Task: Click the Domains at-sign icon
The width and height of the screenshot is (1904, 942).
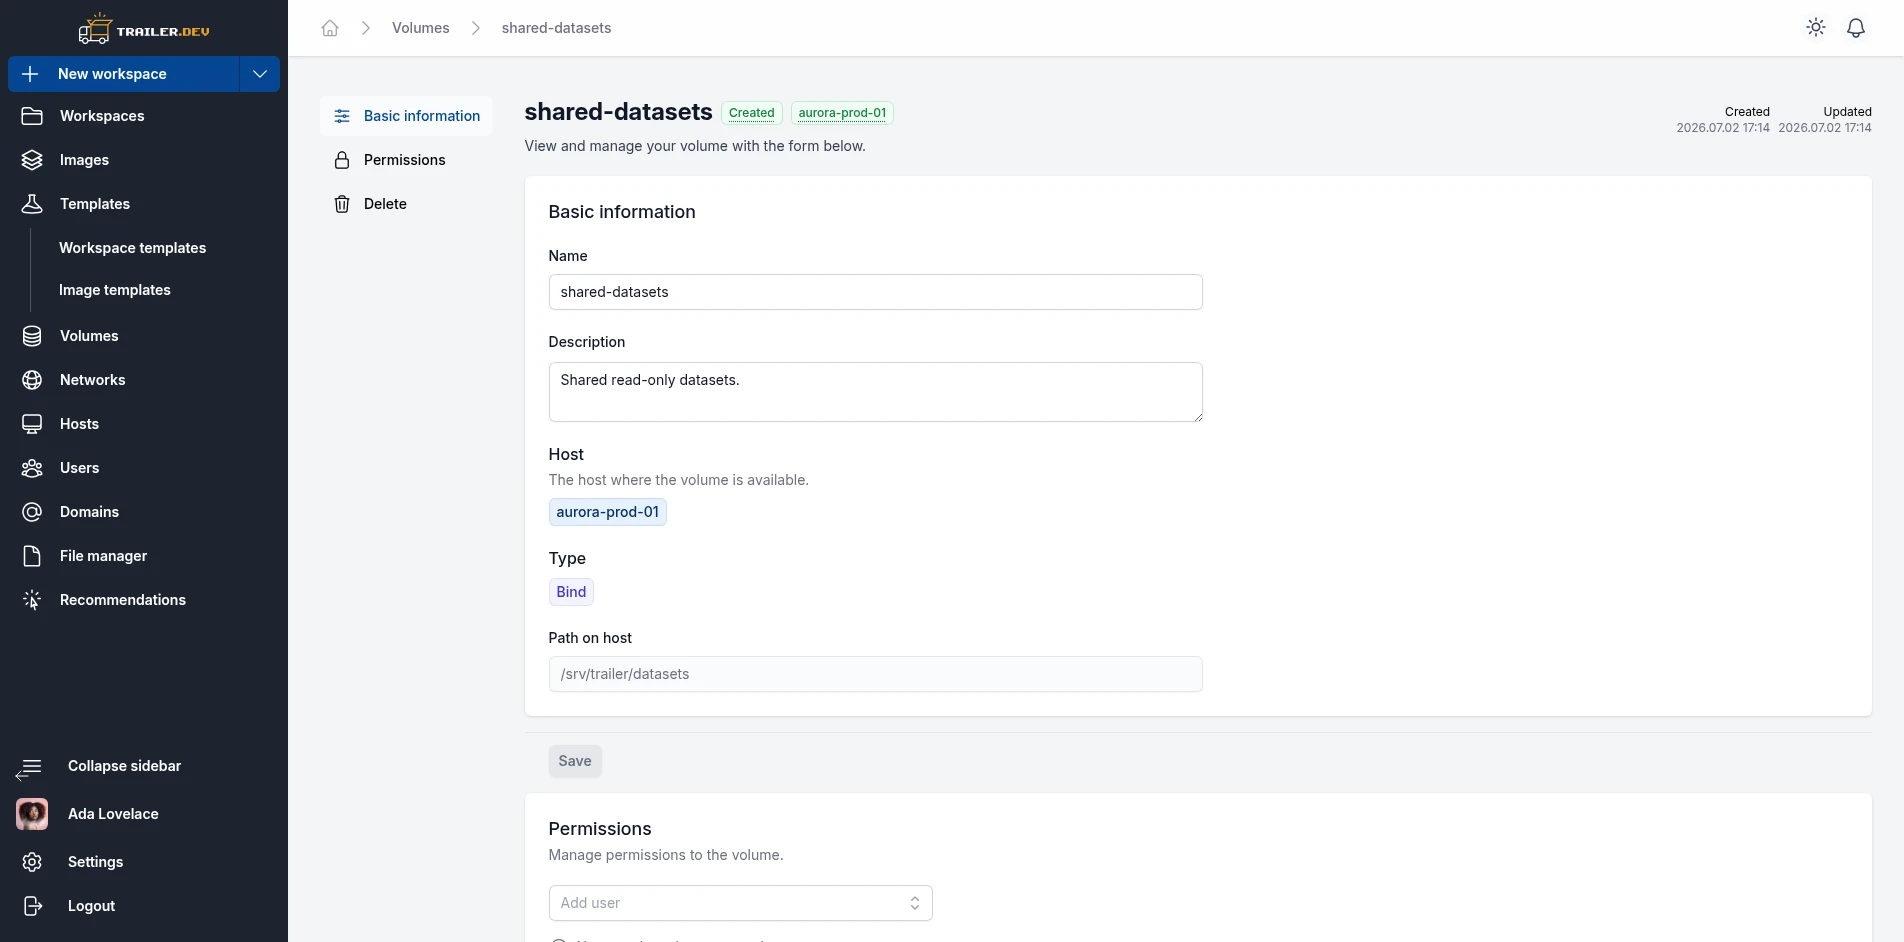Action: click(32, 512)
